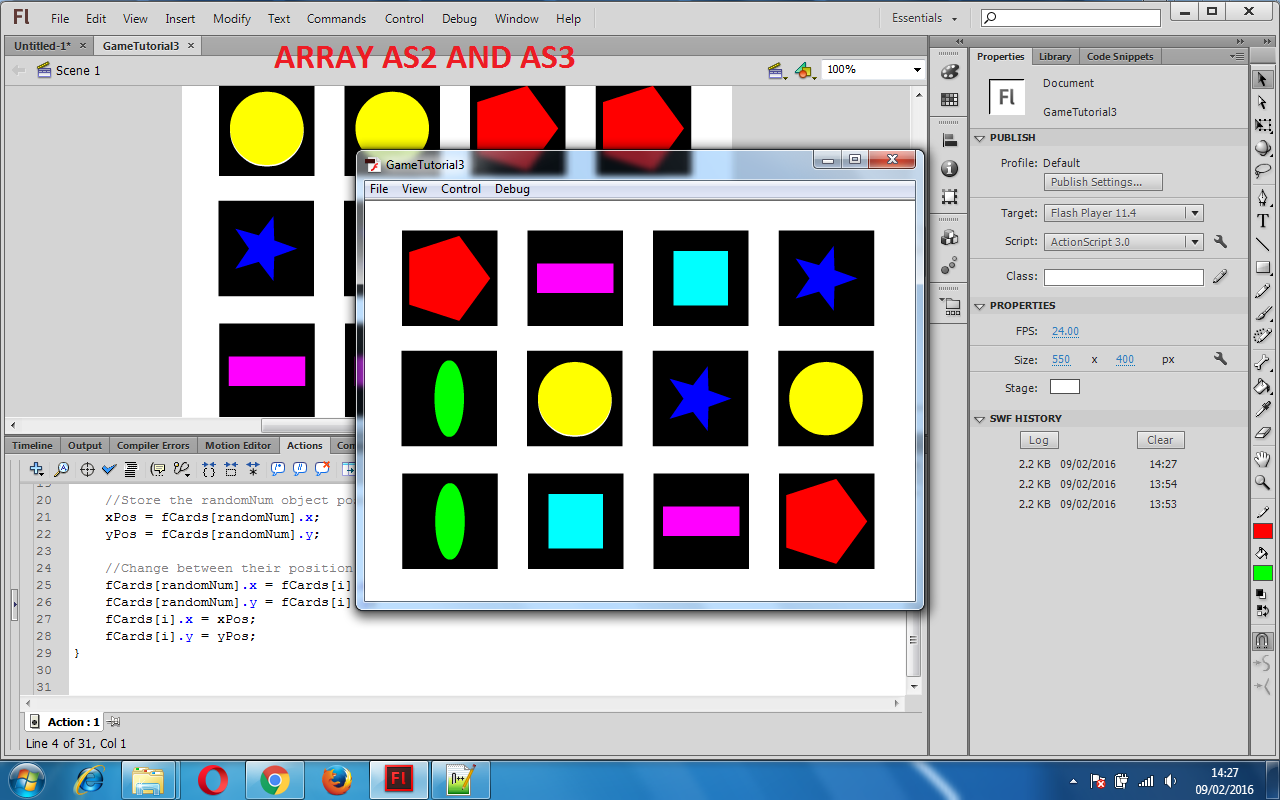This screenshot has width=1280, height=800.
Task: Open Opera from the taskbar
Action: (x=212, y=780)
